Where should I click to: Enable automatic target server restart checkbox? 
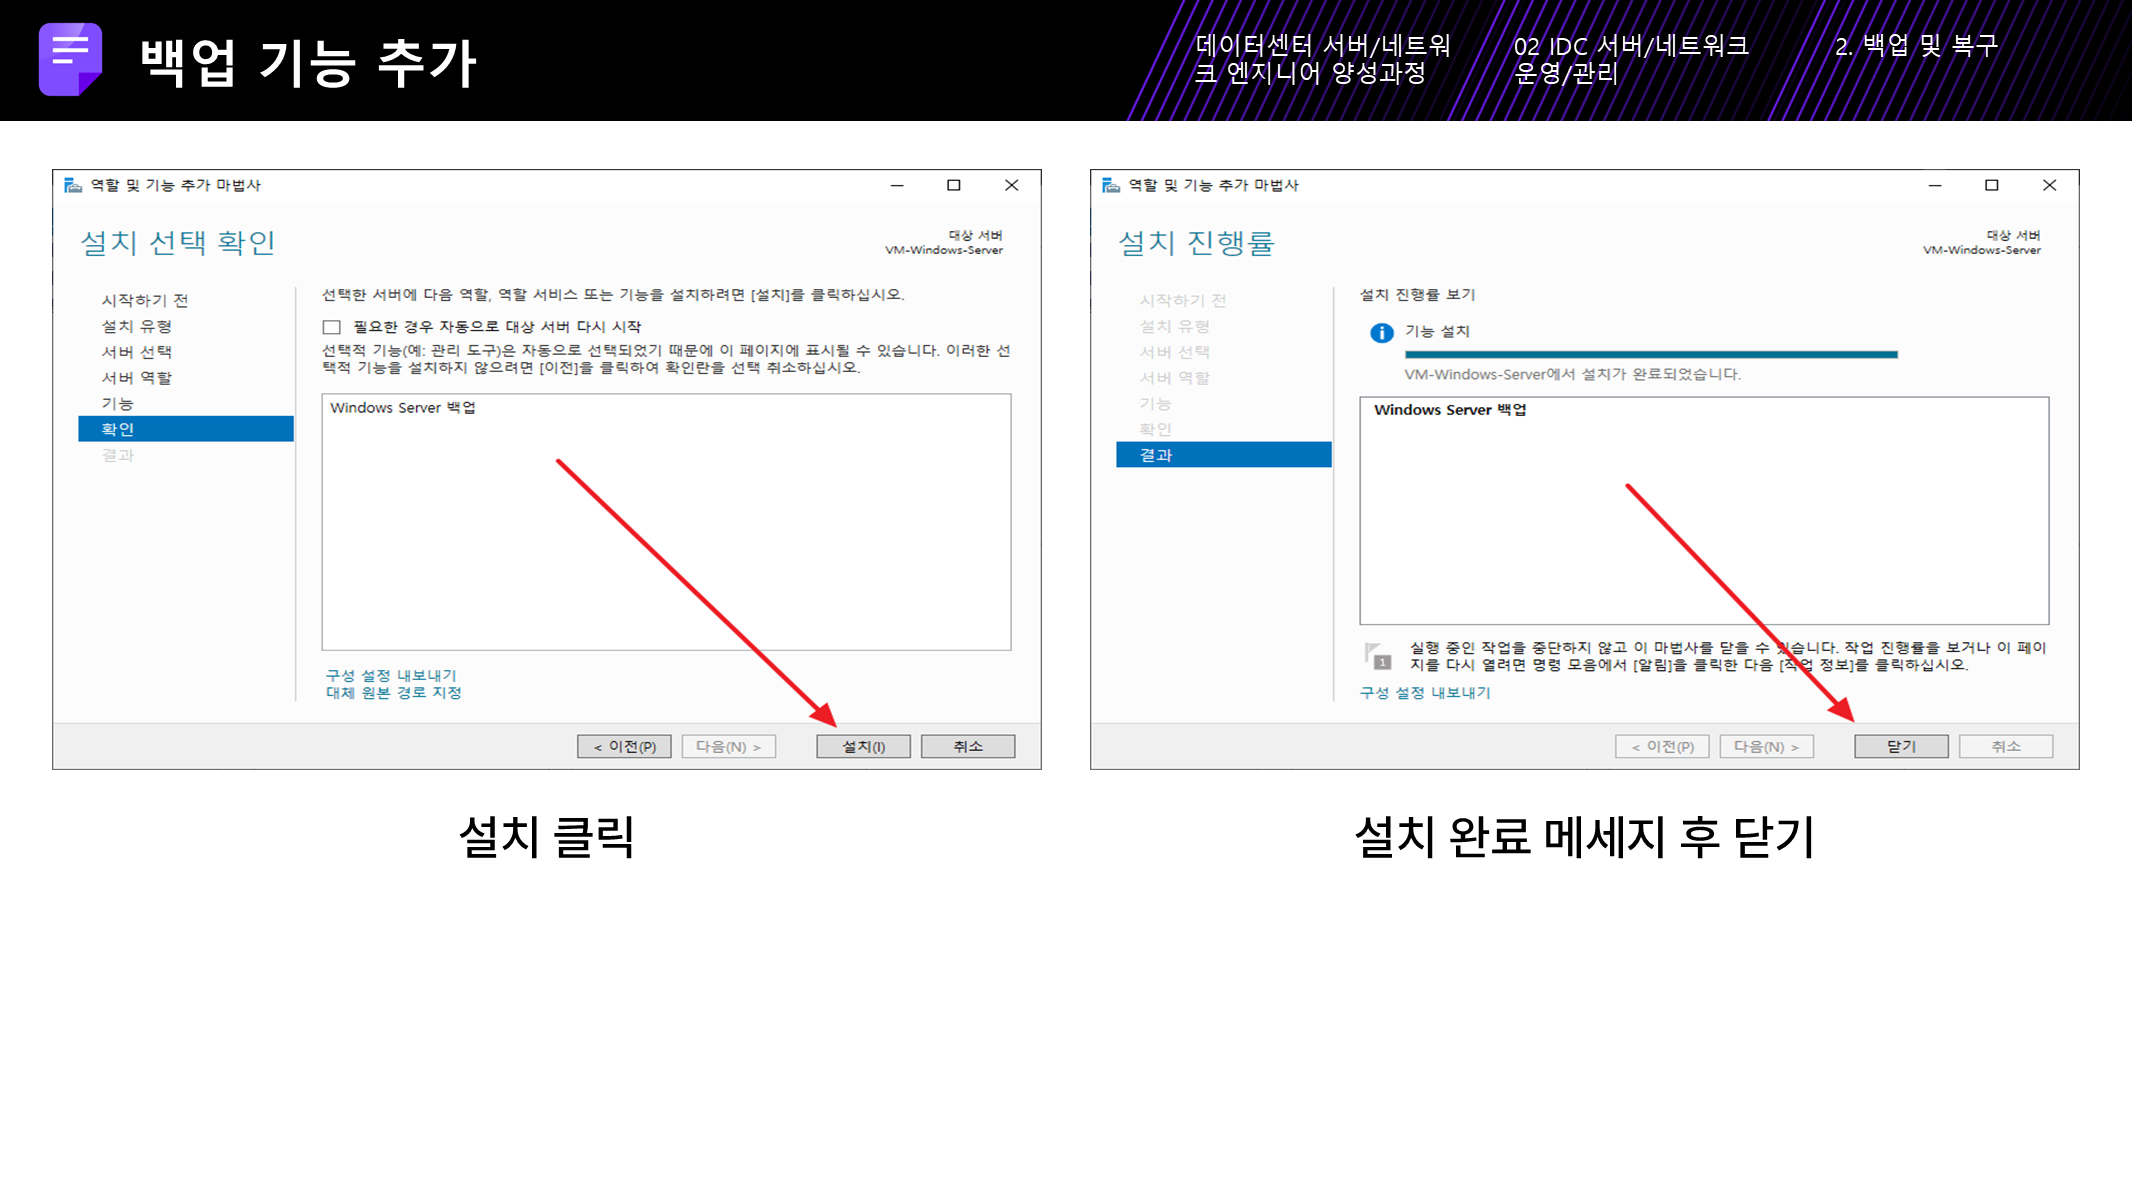coord(332,327)
